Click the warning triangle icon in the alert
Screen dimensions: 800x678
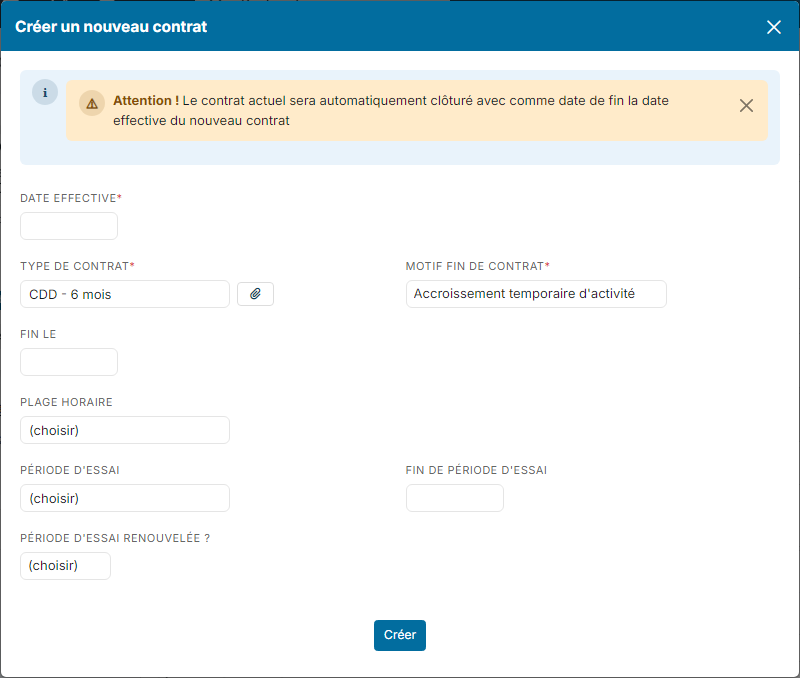pyautogui.click(x=92, y=104)
